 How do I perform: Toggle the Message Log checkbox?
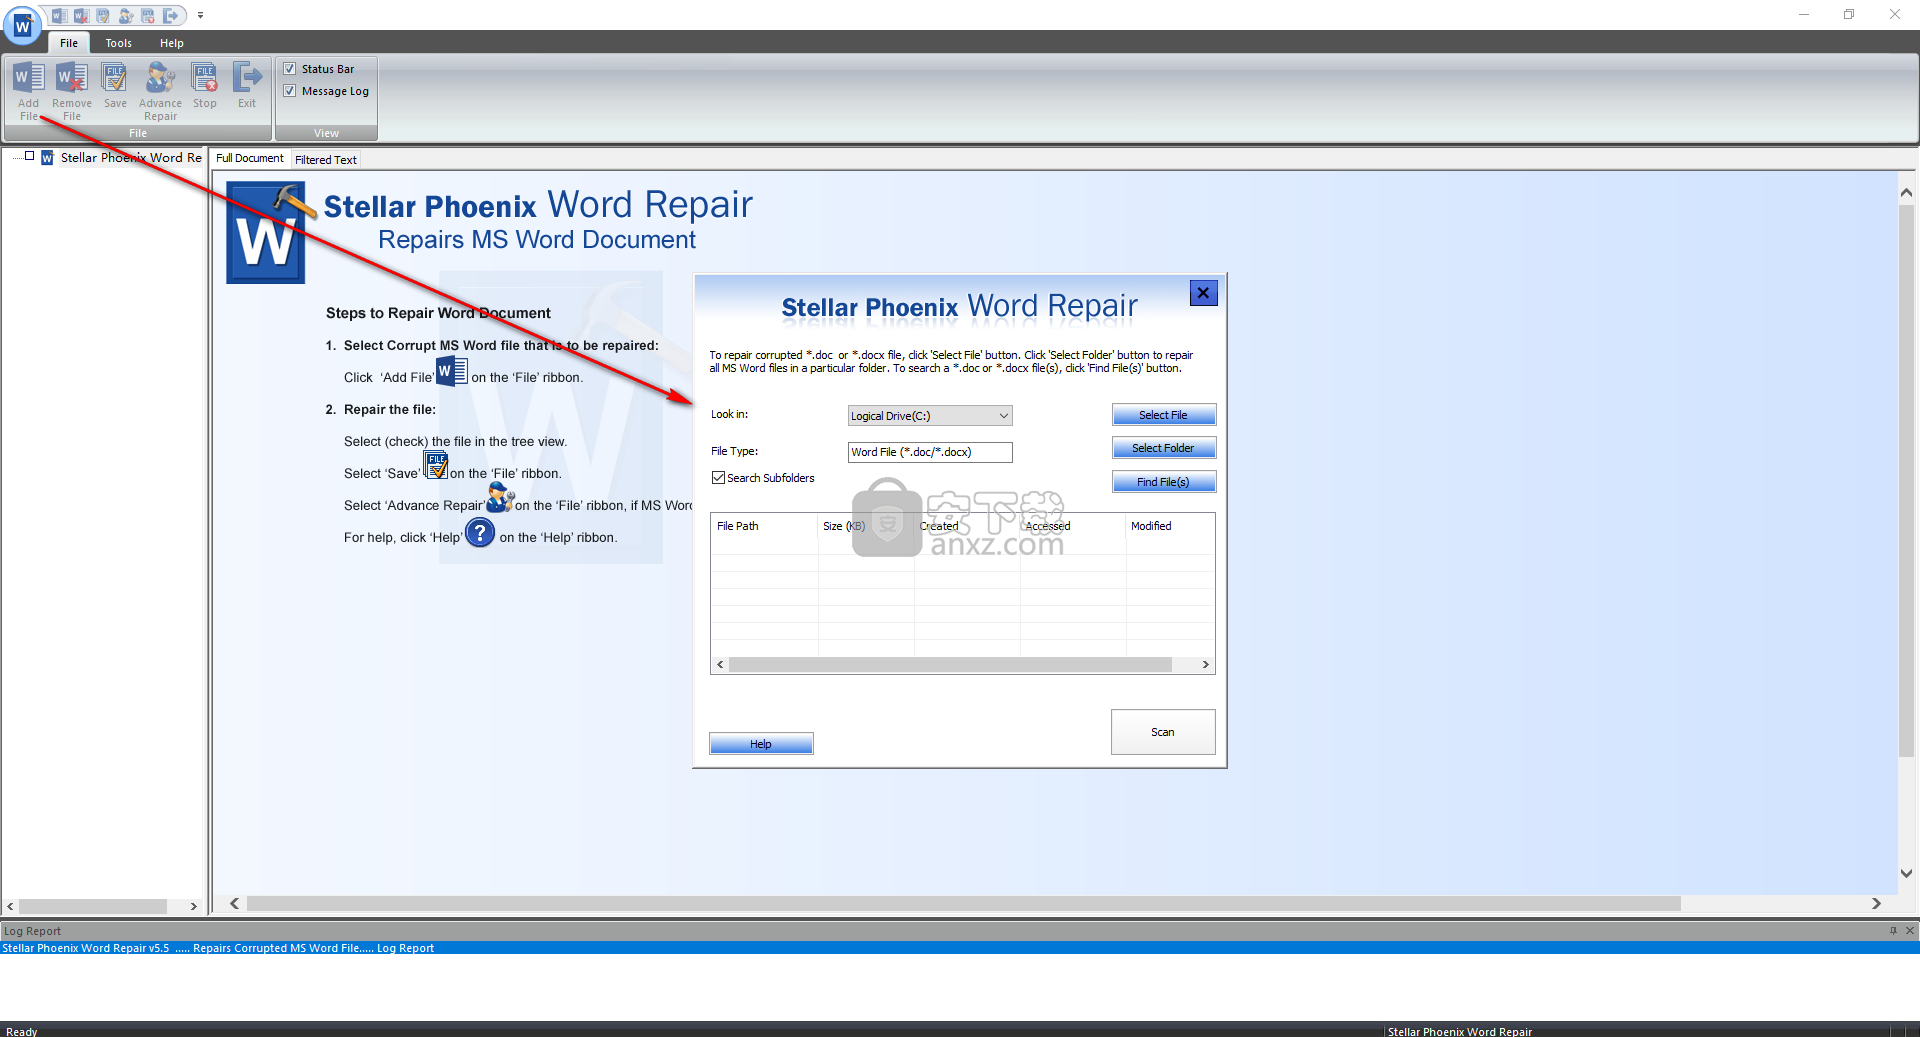click(x=290, y=91)
